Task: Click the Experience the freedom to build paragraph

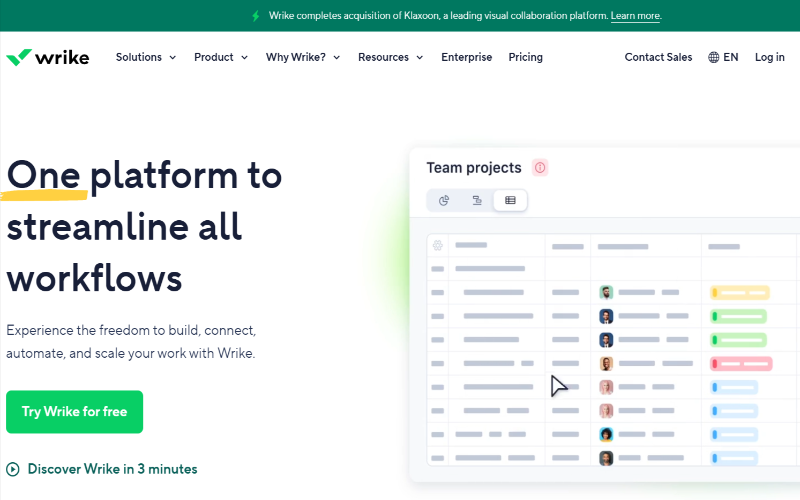Action: 131,341
